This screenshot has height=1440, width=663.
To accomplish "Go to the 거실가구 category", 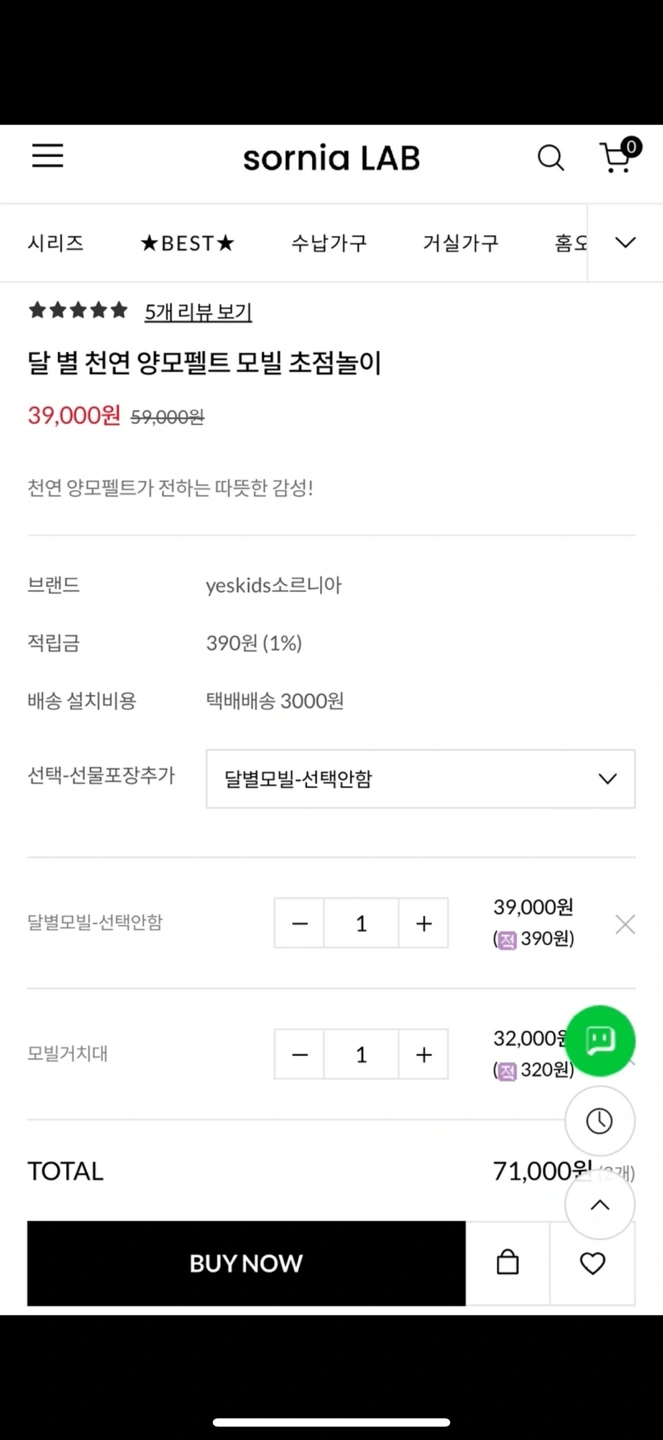I will click(460, 243).
